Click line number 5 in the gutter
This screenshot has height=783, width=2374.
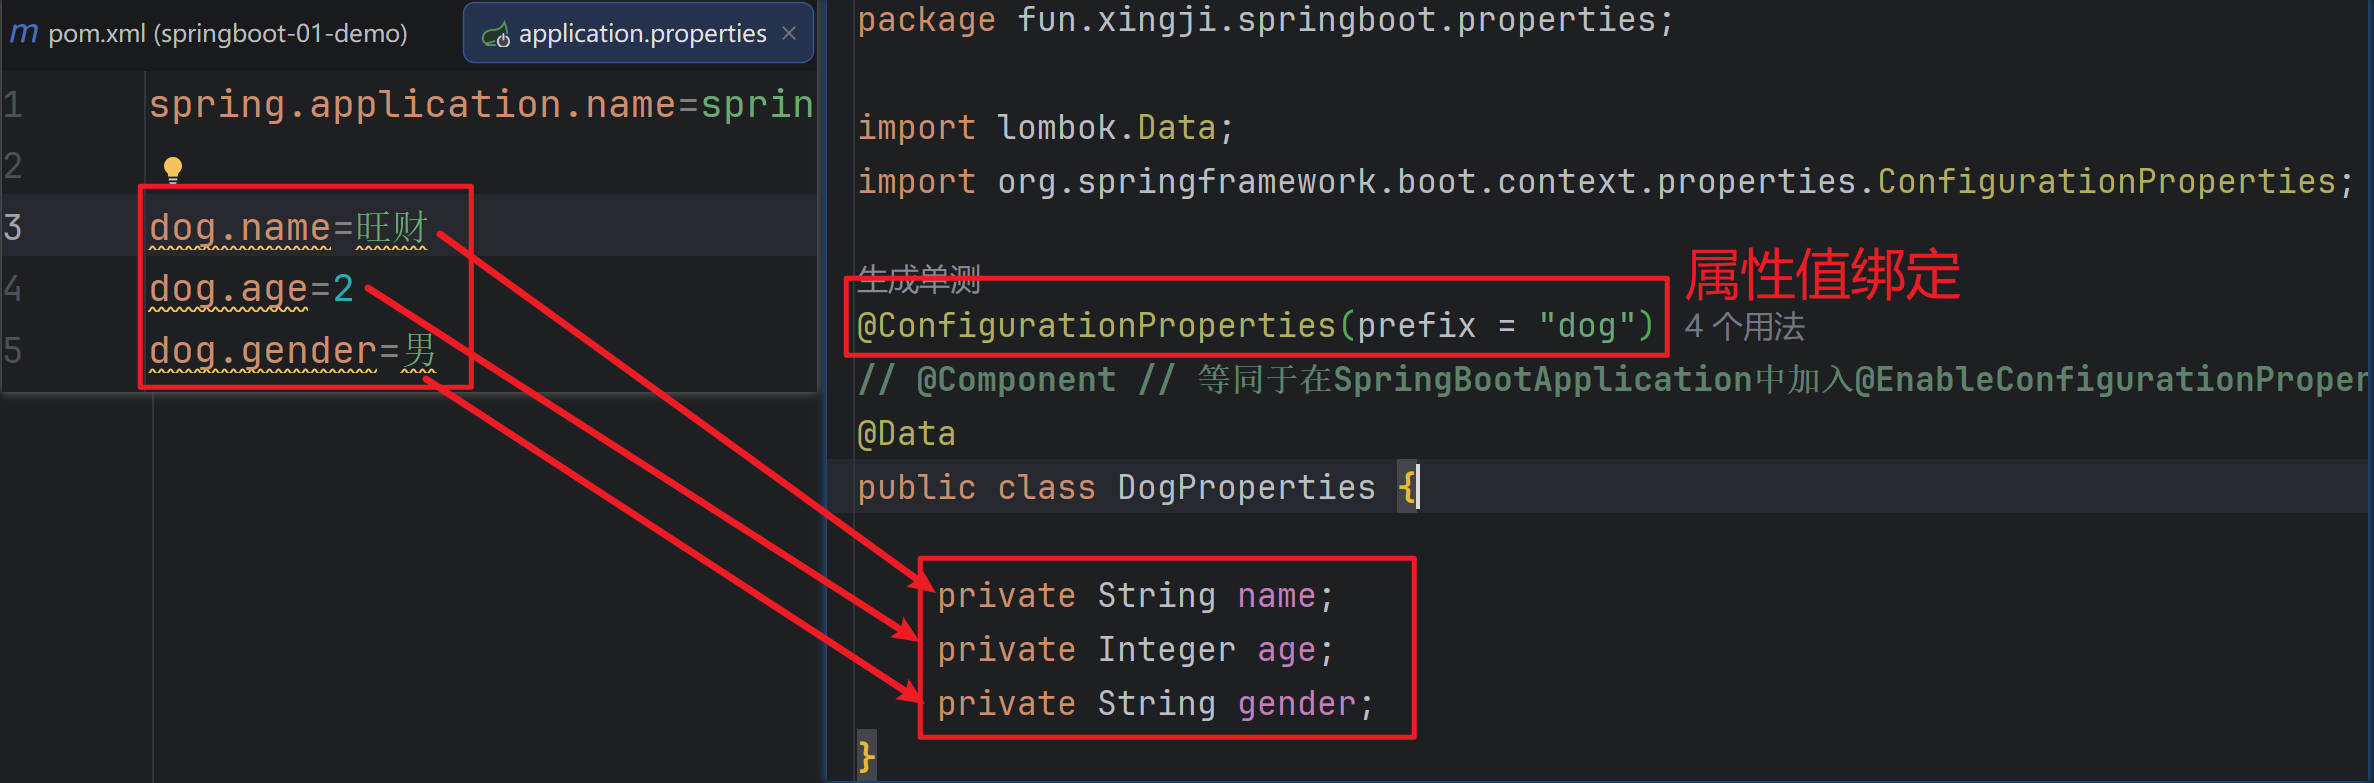point(13,351)
